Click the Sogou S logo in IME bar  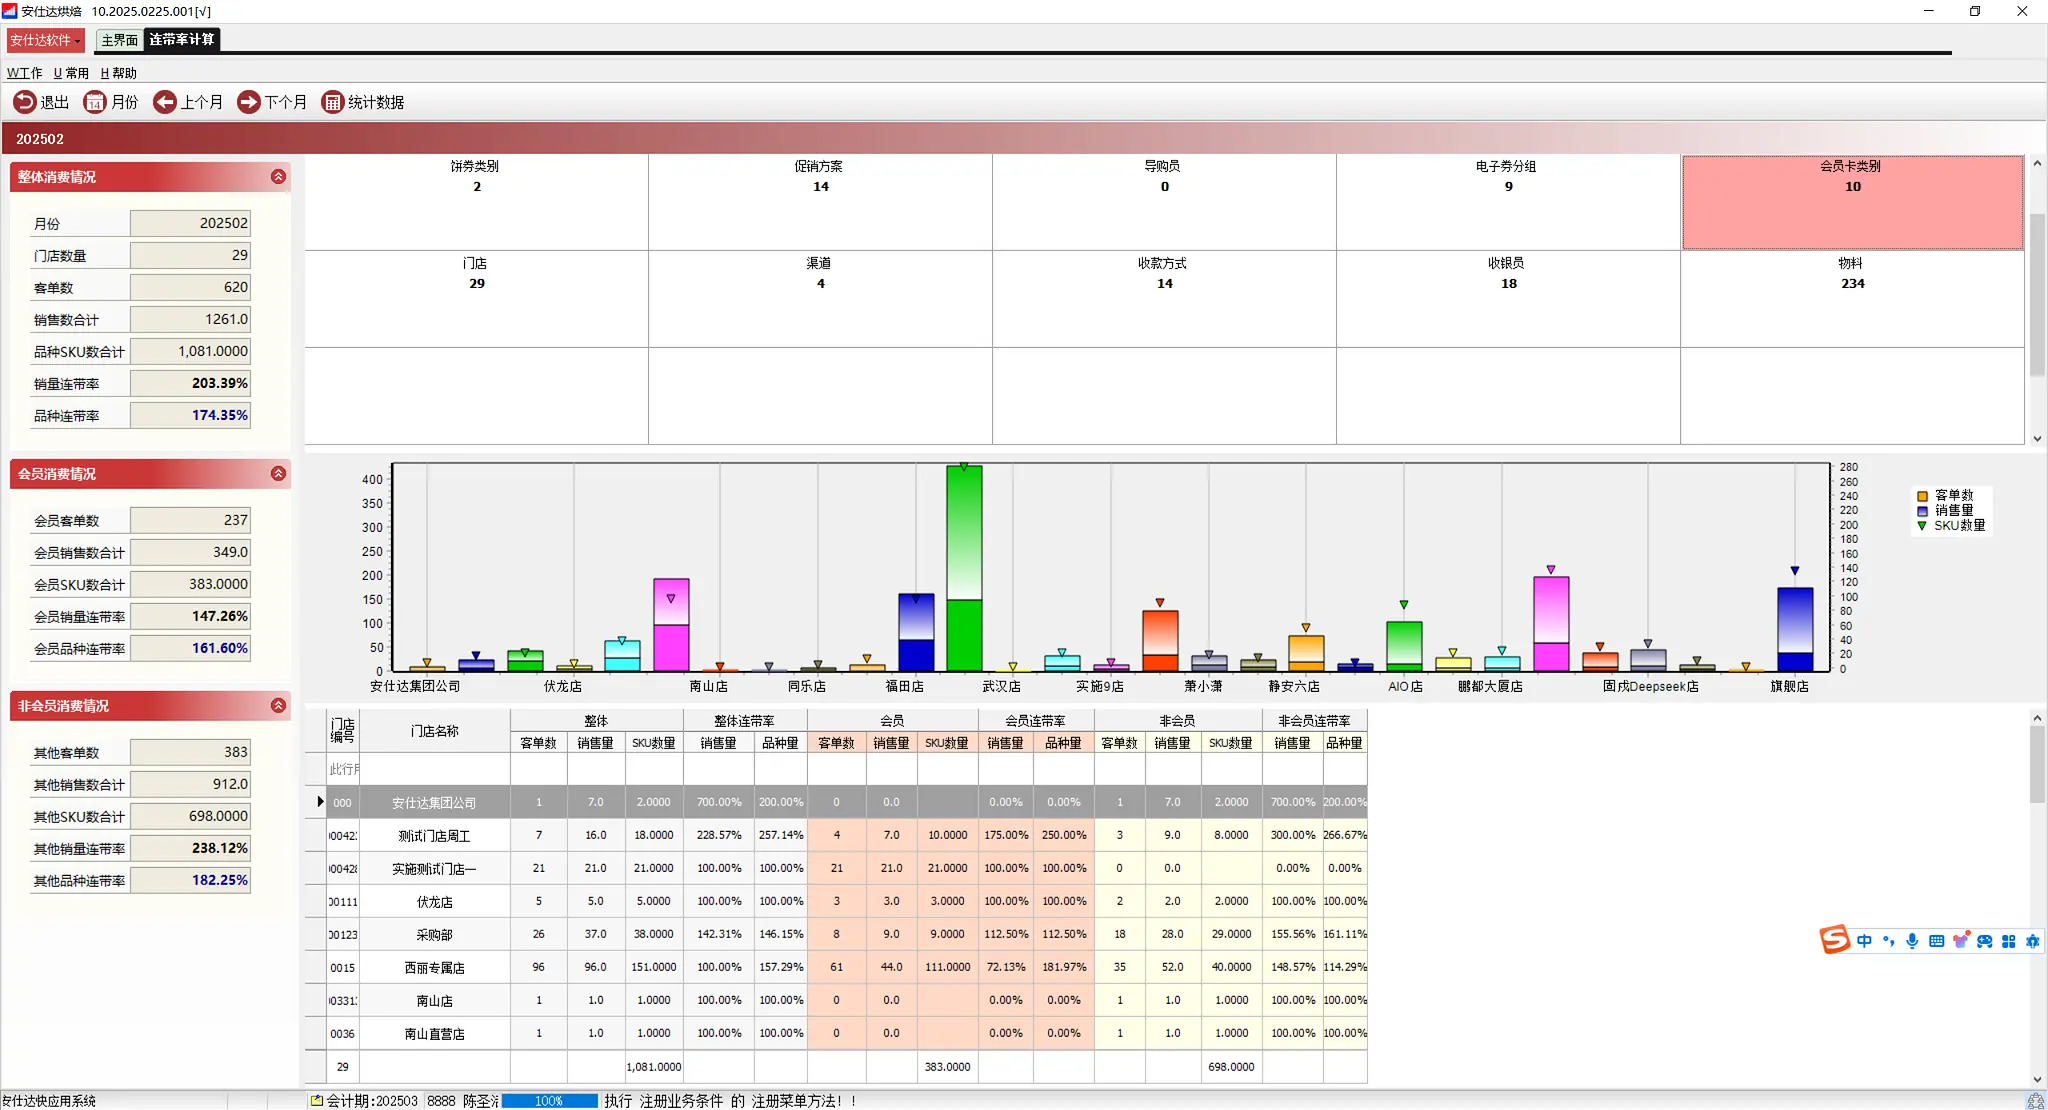(x=1835, y=940)
